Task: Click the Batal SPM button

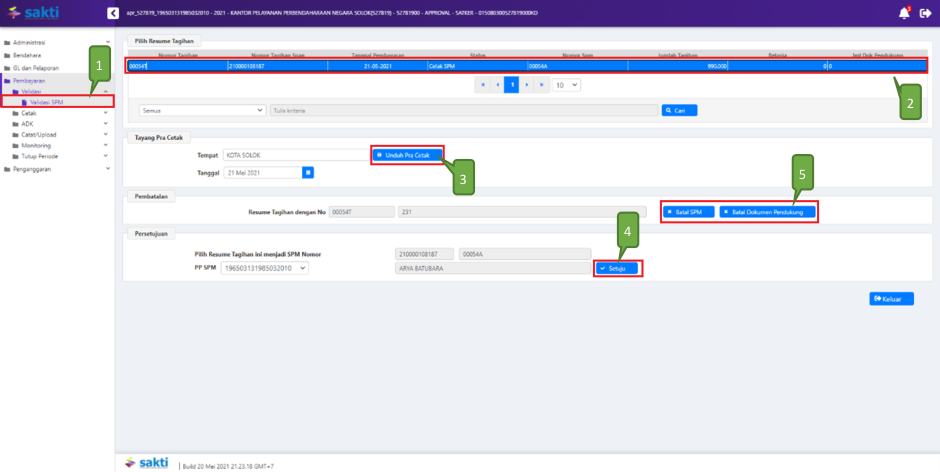Action: pos(687,212)
